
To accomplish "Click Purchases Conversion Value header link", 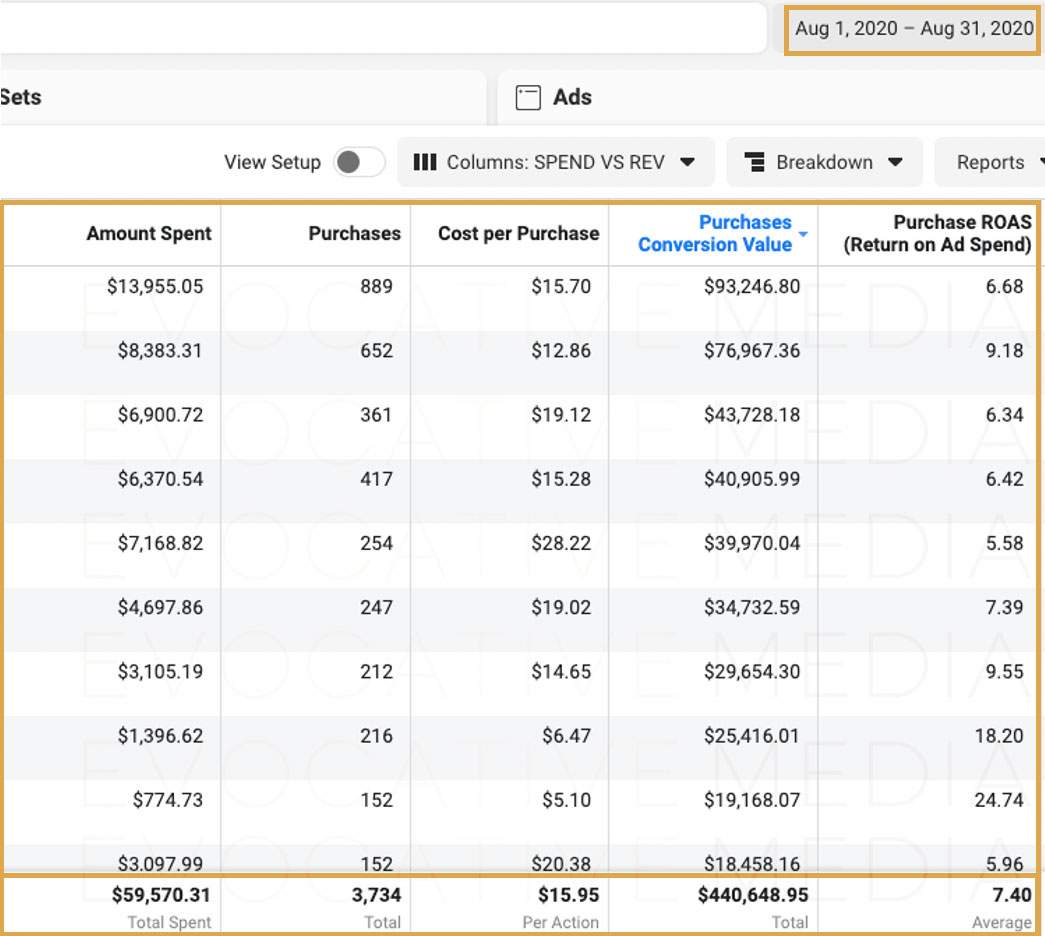I will 715,233.
